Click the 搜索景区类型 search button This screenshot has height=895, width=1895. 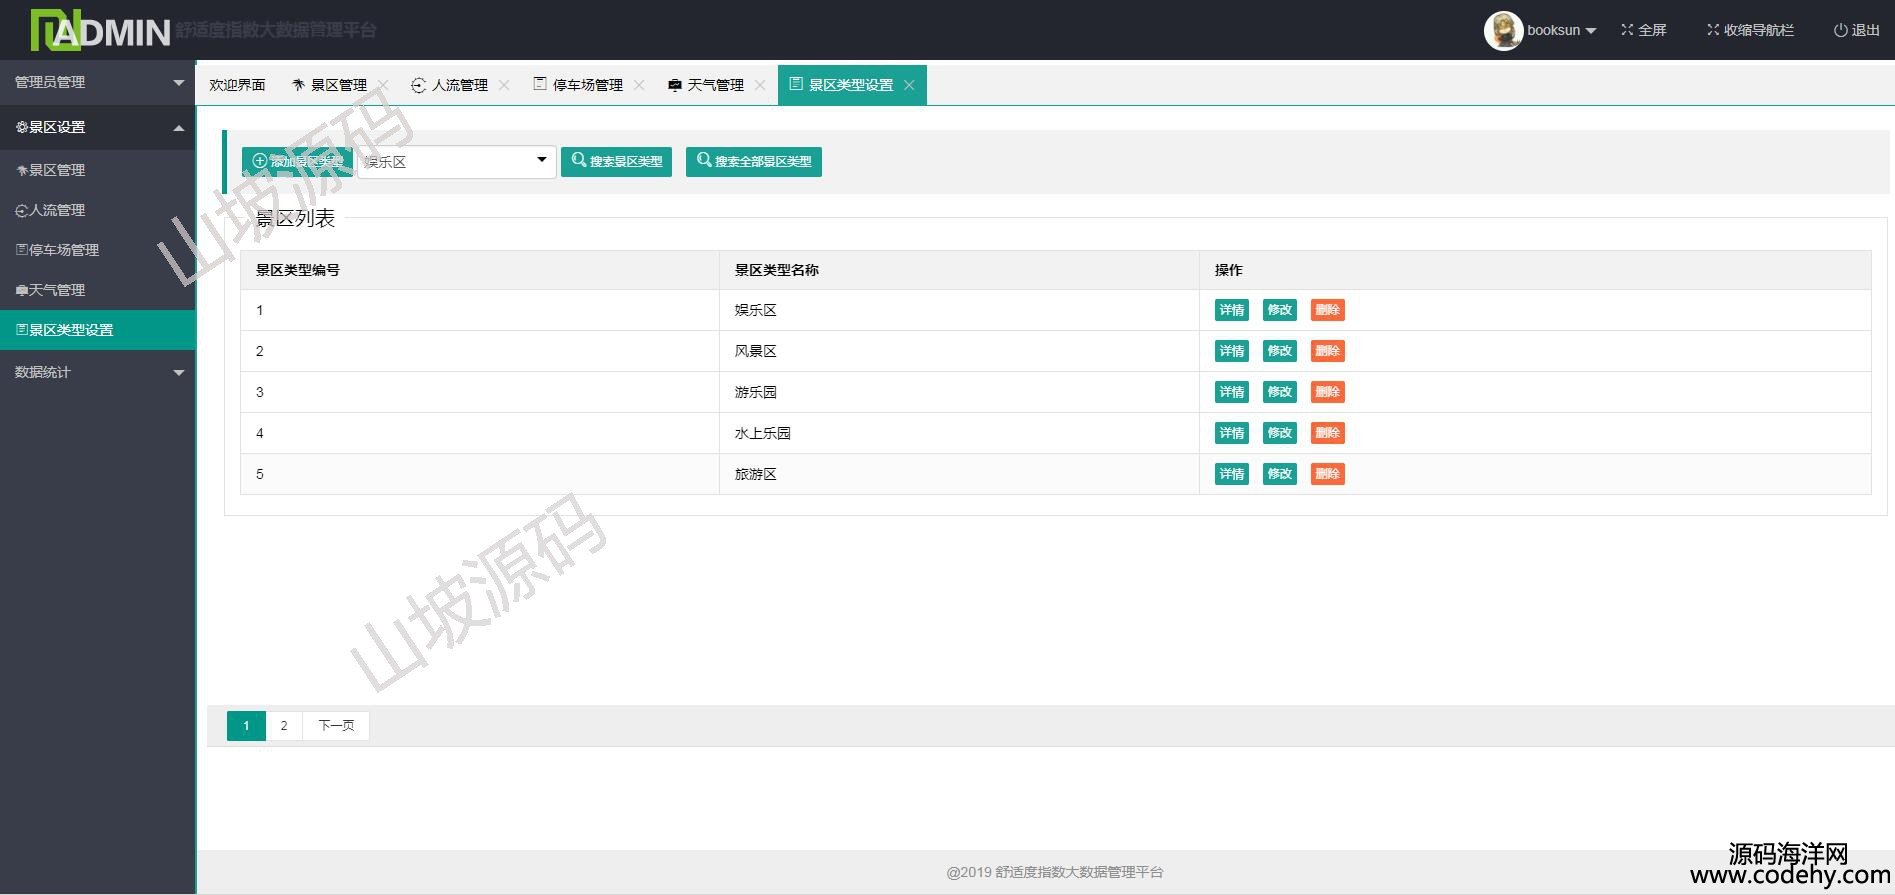pos(616,161)
